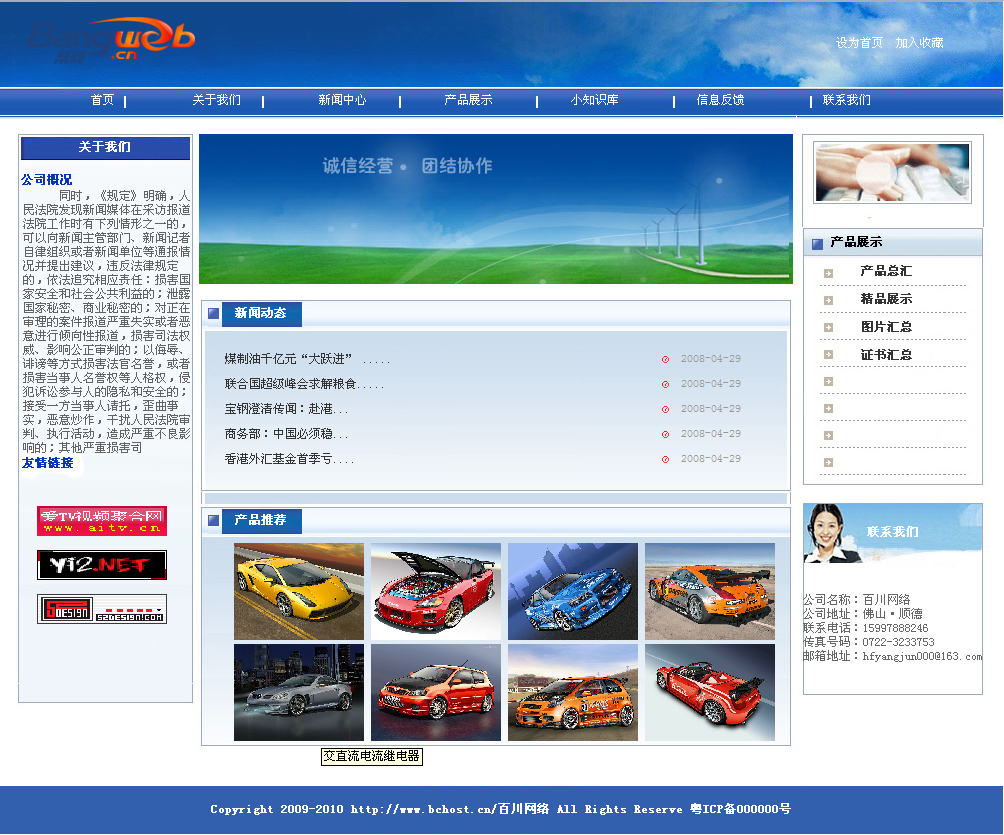Click the 设为首页 link
This screenshot has width=1004, height=835.
[x=859, y=43]
